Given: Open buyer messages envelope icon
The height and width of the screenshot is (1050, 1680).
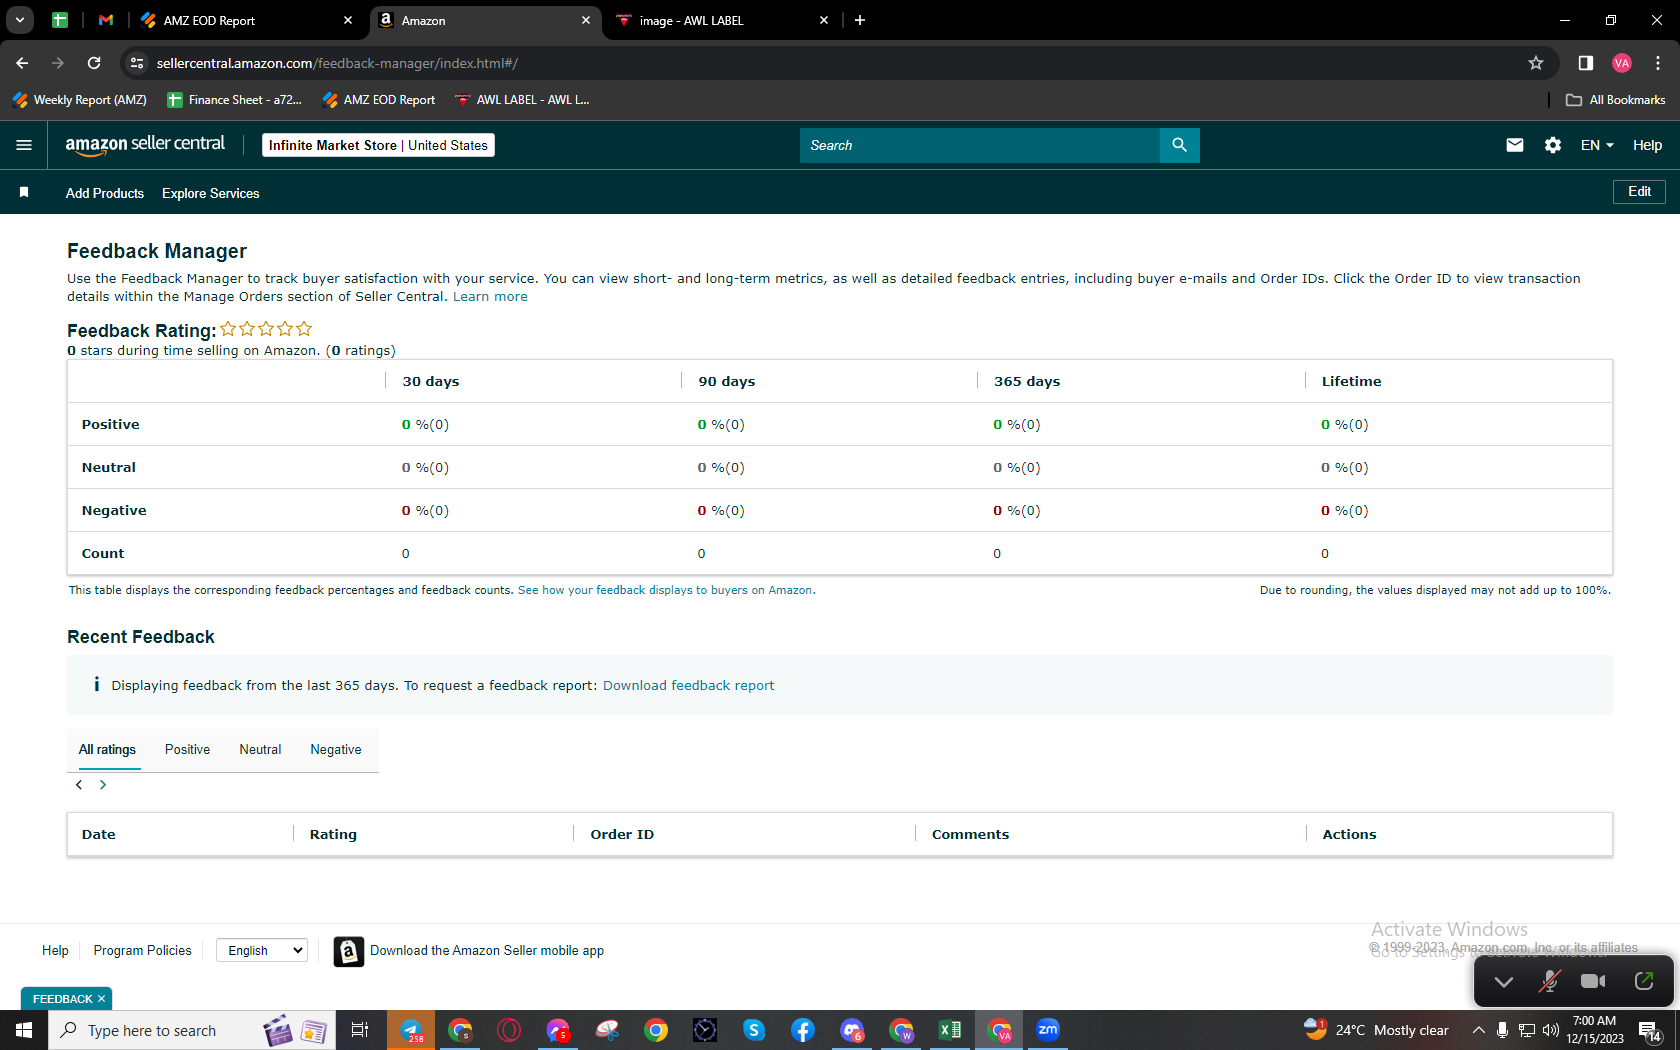Looking at the screenshot, I should (x=1515, y=145).
